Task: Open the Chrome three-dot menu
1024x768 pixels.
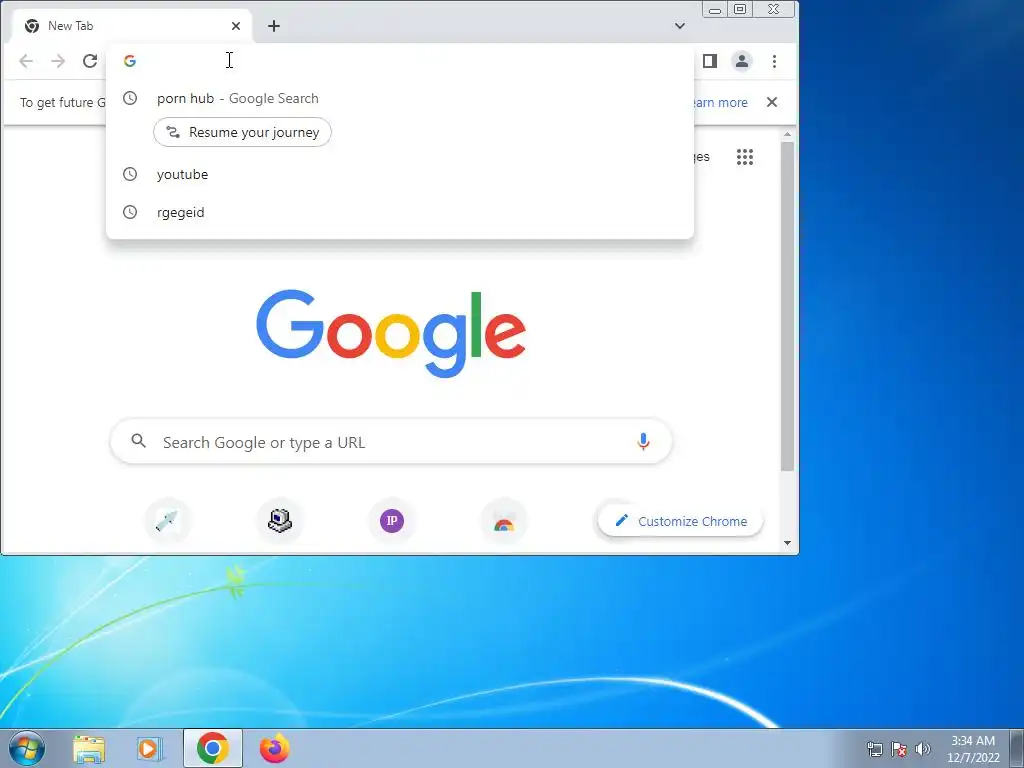Action: 775,61
